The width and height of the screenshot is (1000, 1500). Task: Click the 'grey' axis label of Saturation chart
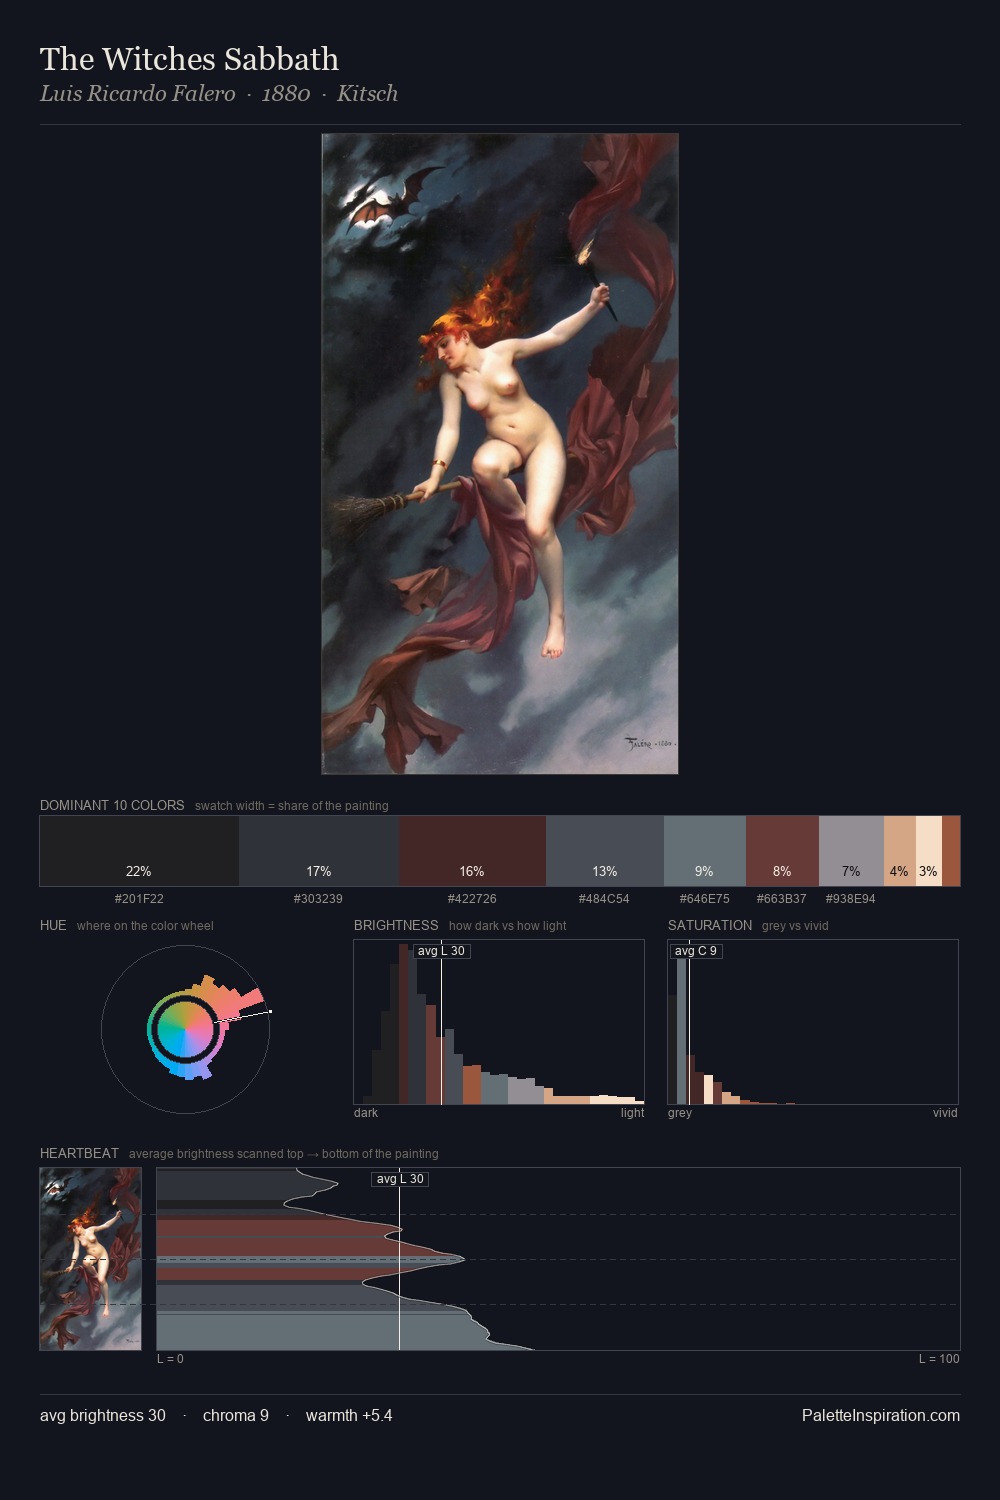[x=680, y=1113]
